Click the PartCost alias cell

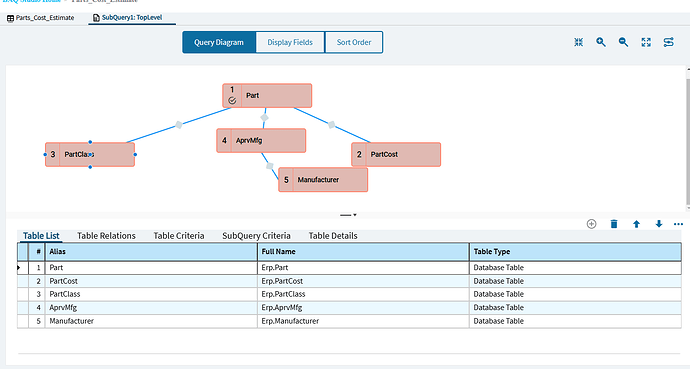[x=151, y=281]
